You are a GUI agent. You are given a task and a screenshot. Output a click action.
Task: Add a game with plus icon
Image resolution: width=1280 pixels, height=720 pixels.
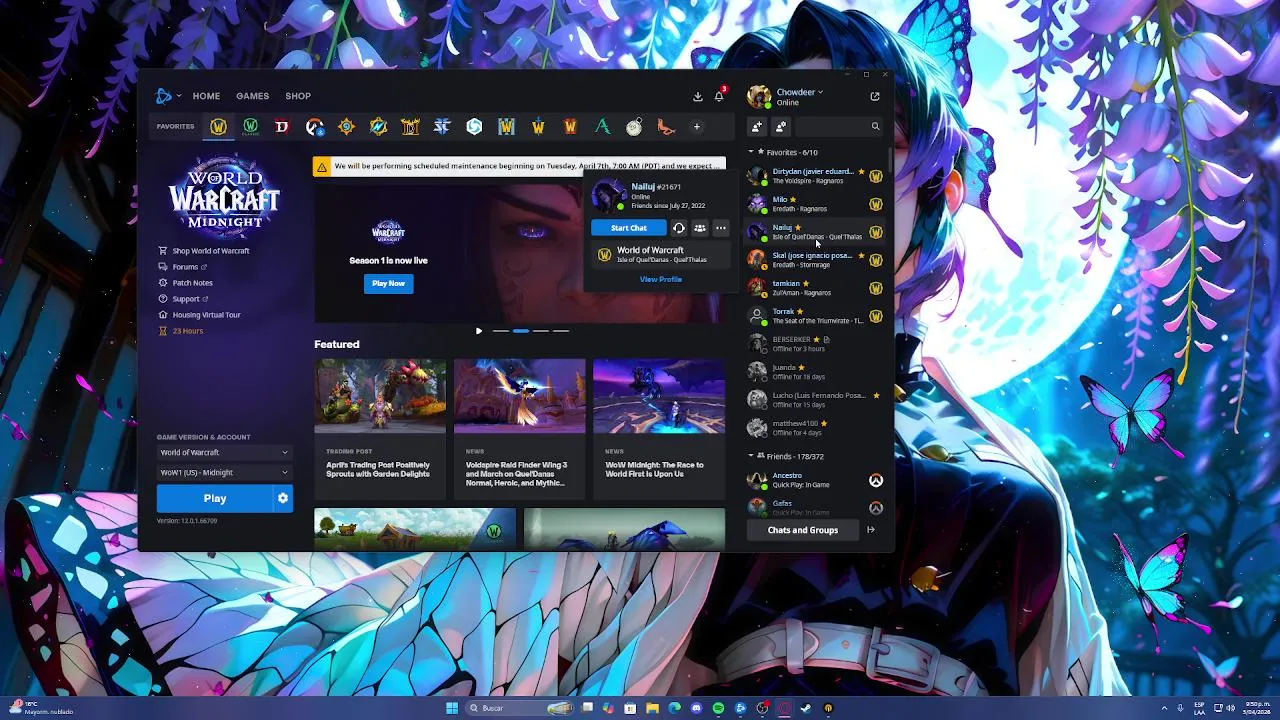click(697, 127)
